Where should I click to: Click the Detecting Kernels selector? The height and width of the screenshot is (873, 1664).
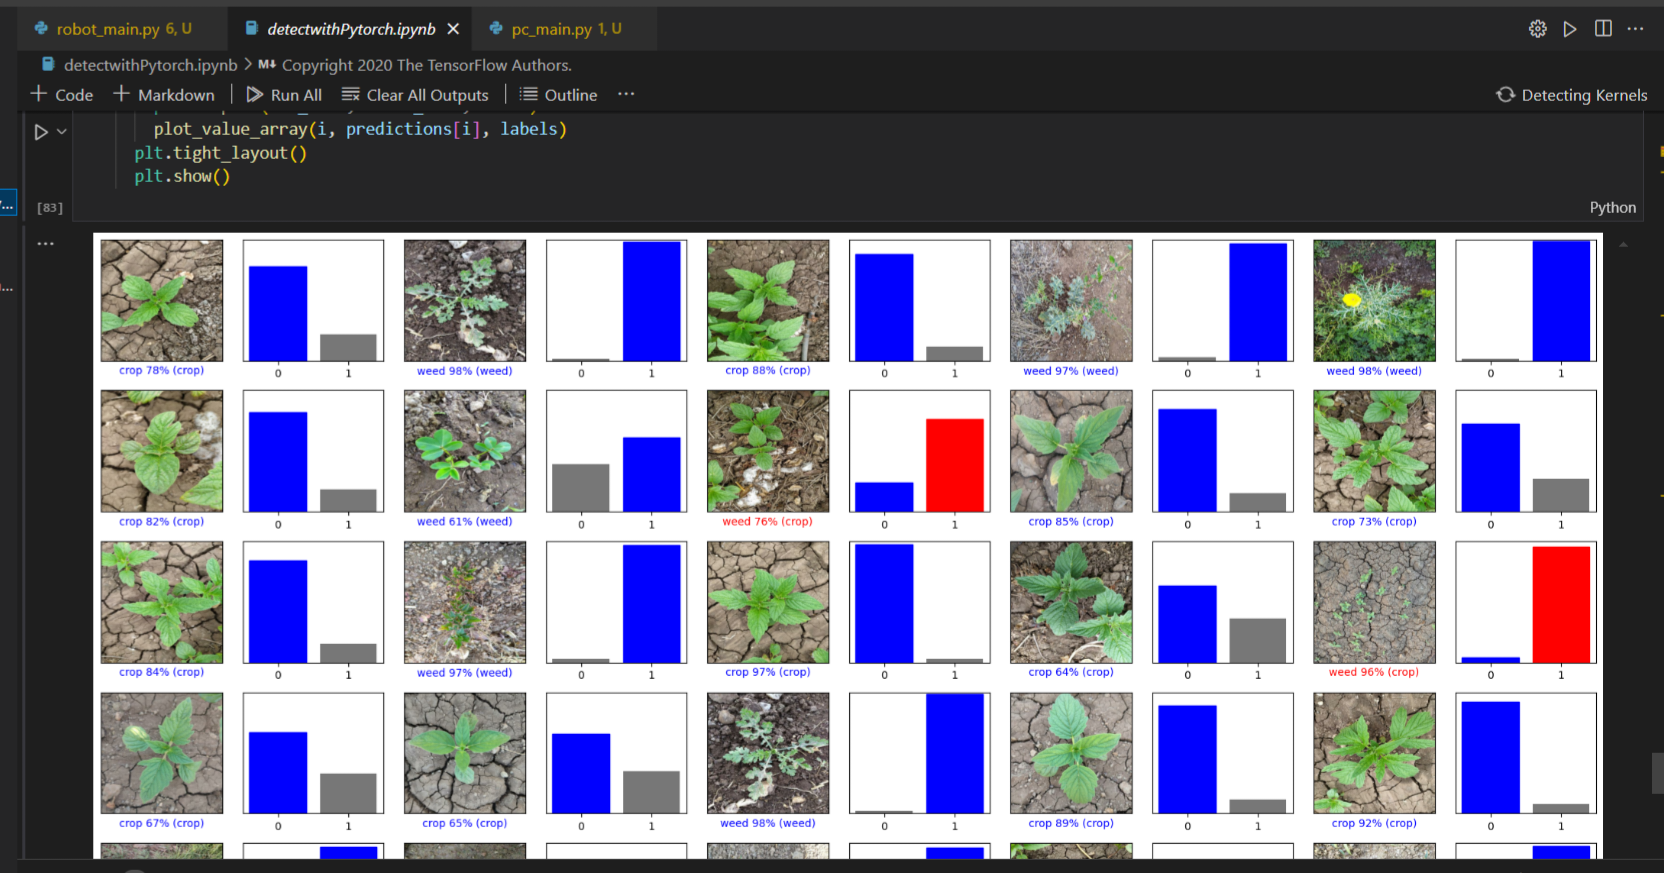[1572, 95]
